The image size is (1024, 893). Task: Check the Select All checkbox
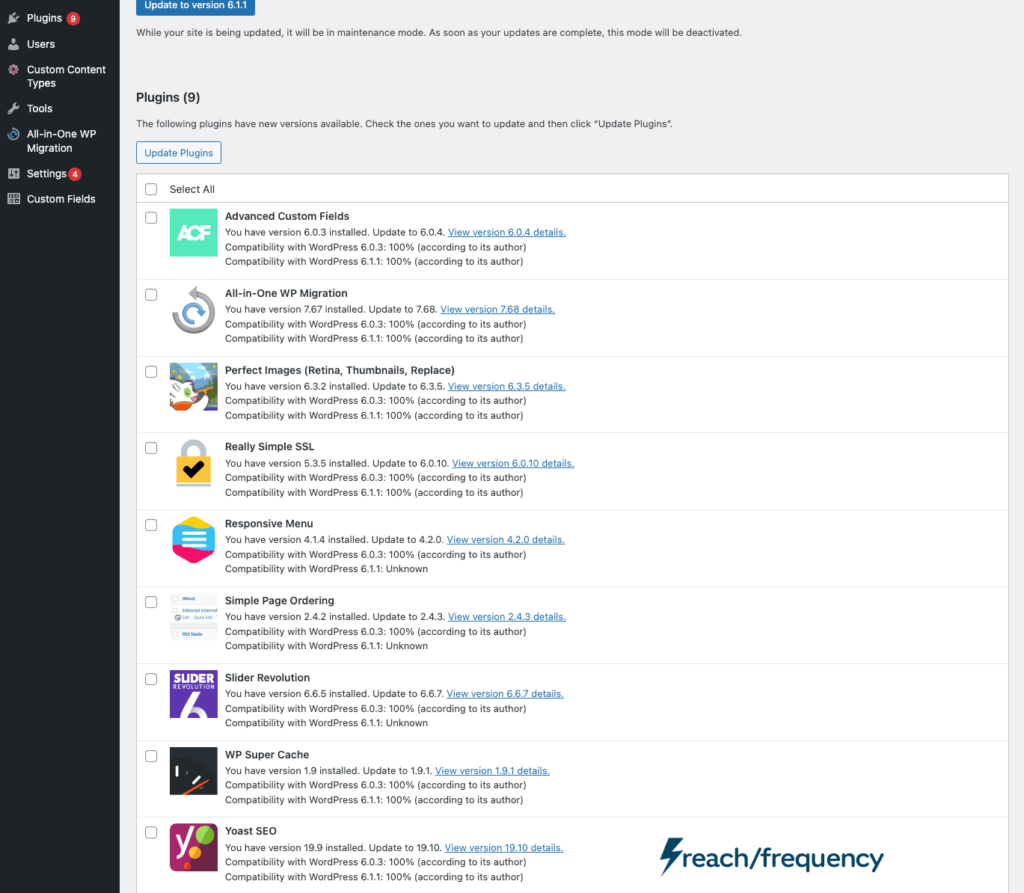[151, 189]
